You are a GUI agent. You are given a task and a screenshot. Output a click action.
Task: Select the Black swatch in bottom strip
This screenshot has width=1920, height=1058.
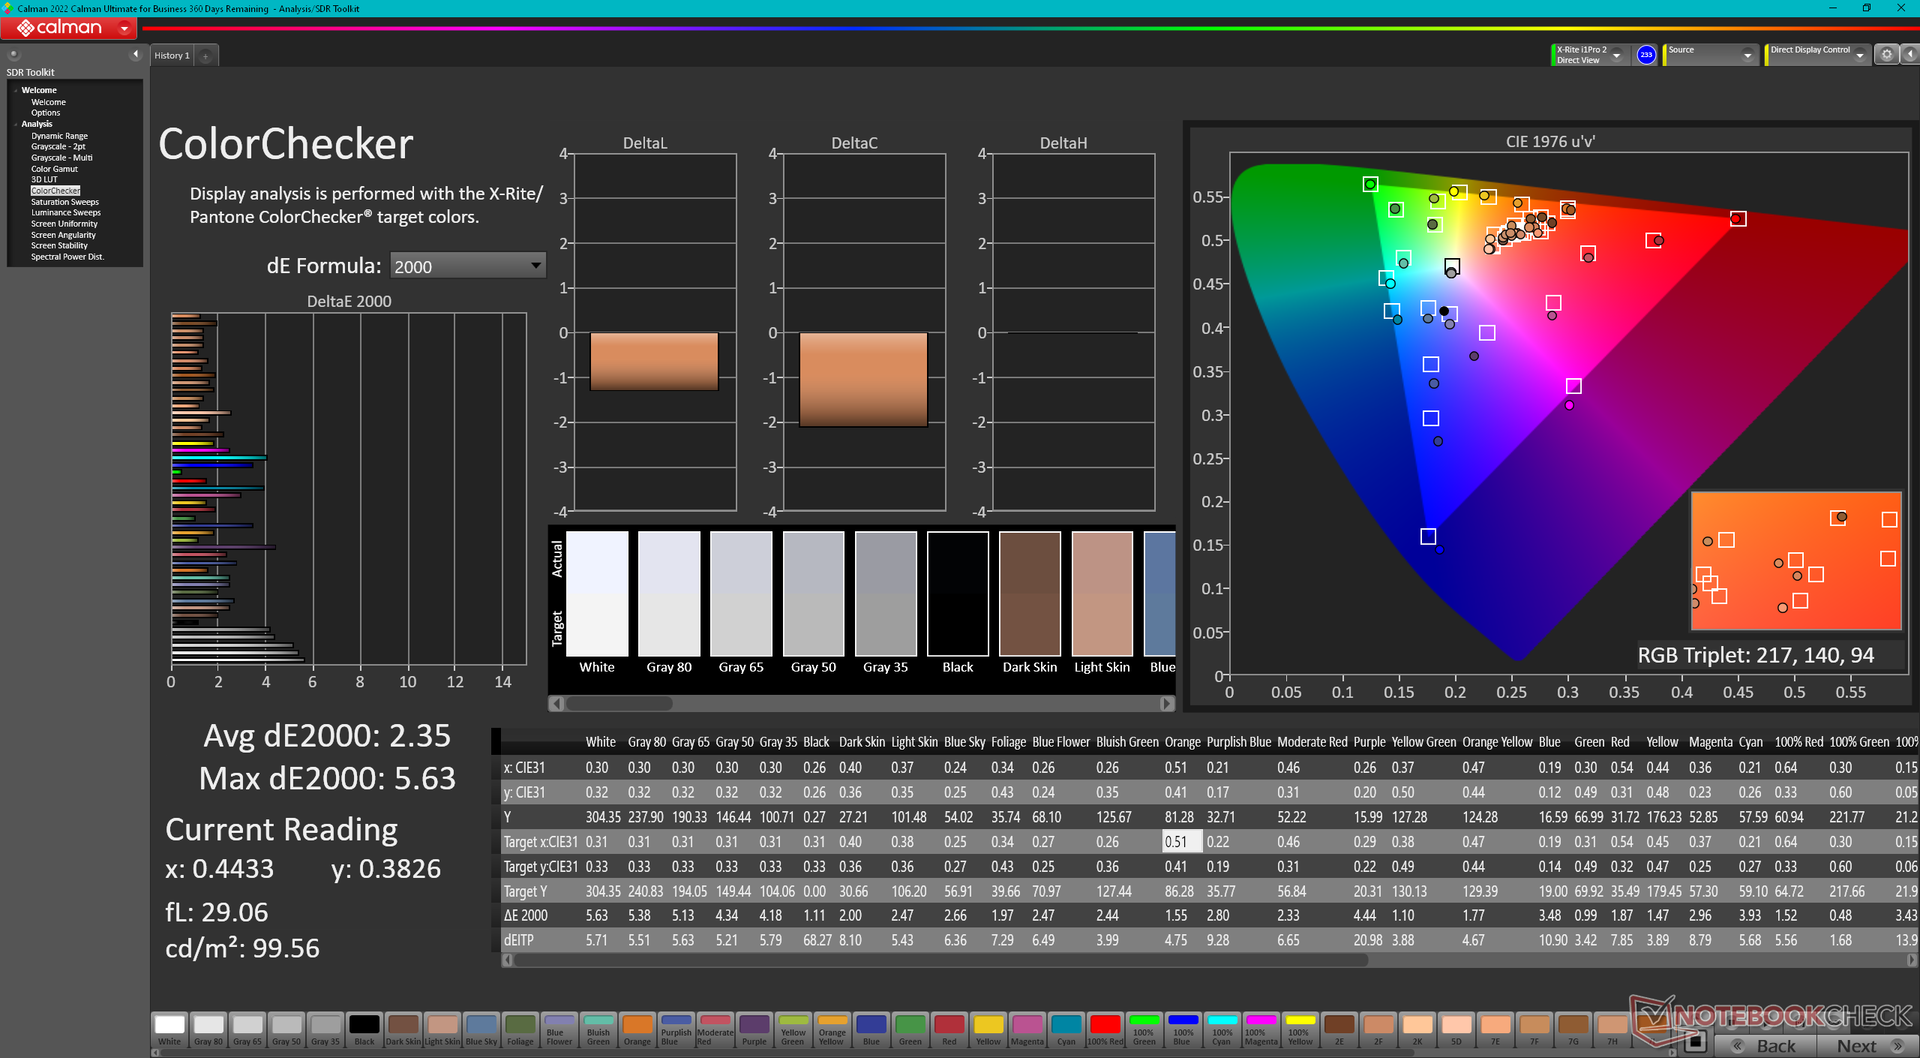pyautogui.click(x=364, y=1030)
